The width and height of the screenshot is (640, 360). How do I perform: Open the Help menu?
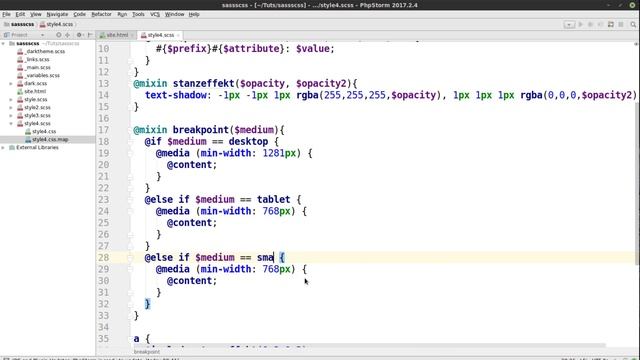point(194,14)
